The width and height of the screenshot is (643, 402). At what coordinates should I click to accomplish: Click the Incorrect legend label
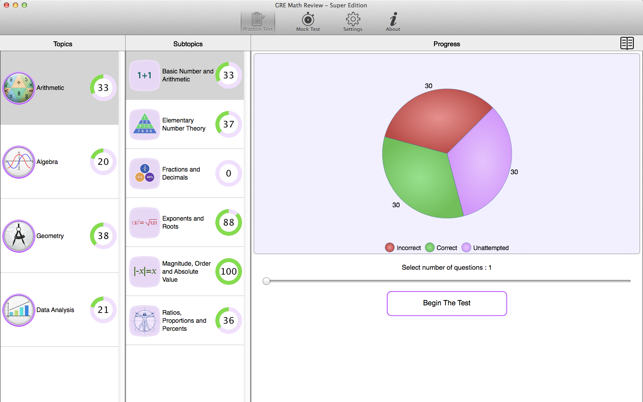point(408,248)
